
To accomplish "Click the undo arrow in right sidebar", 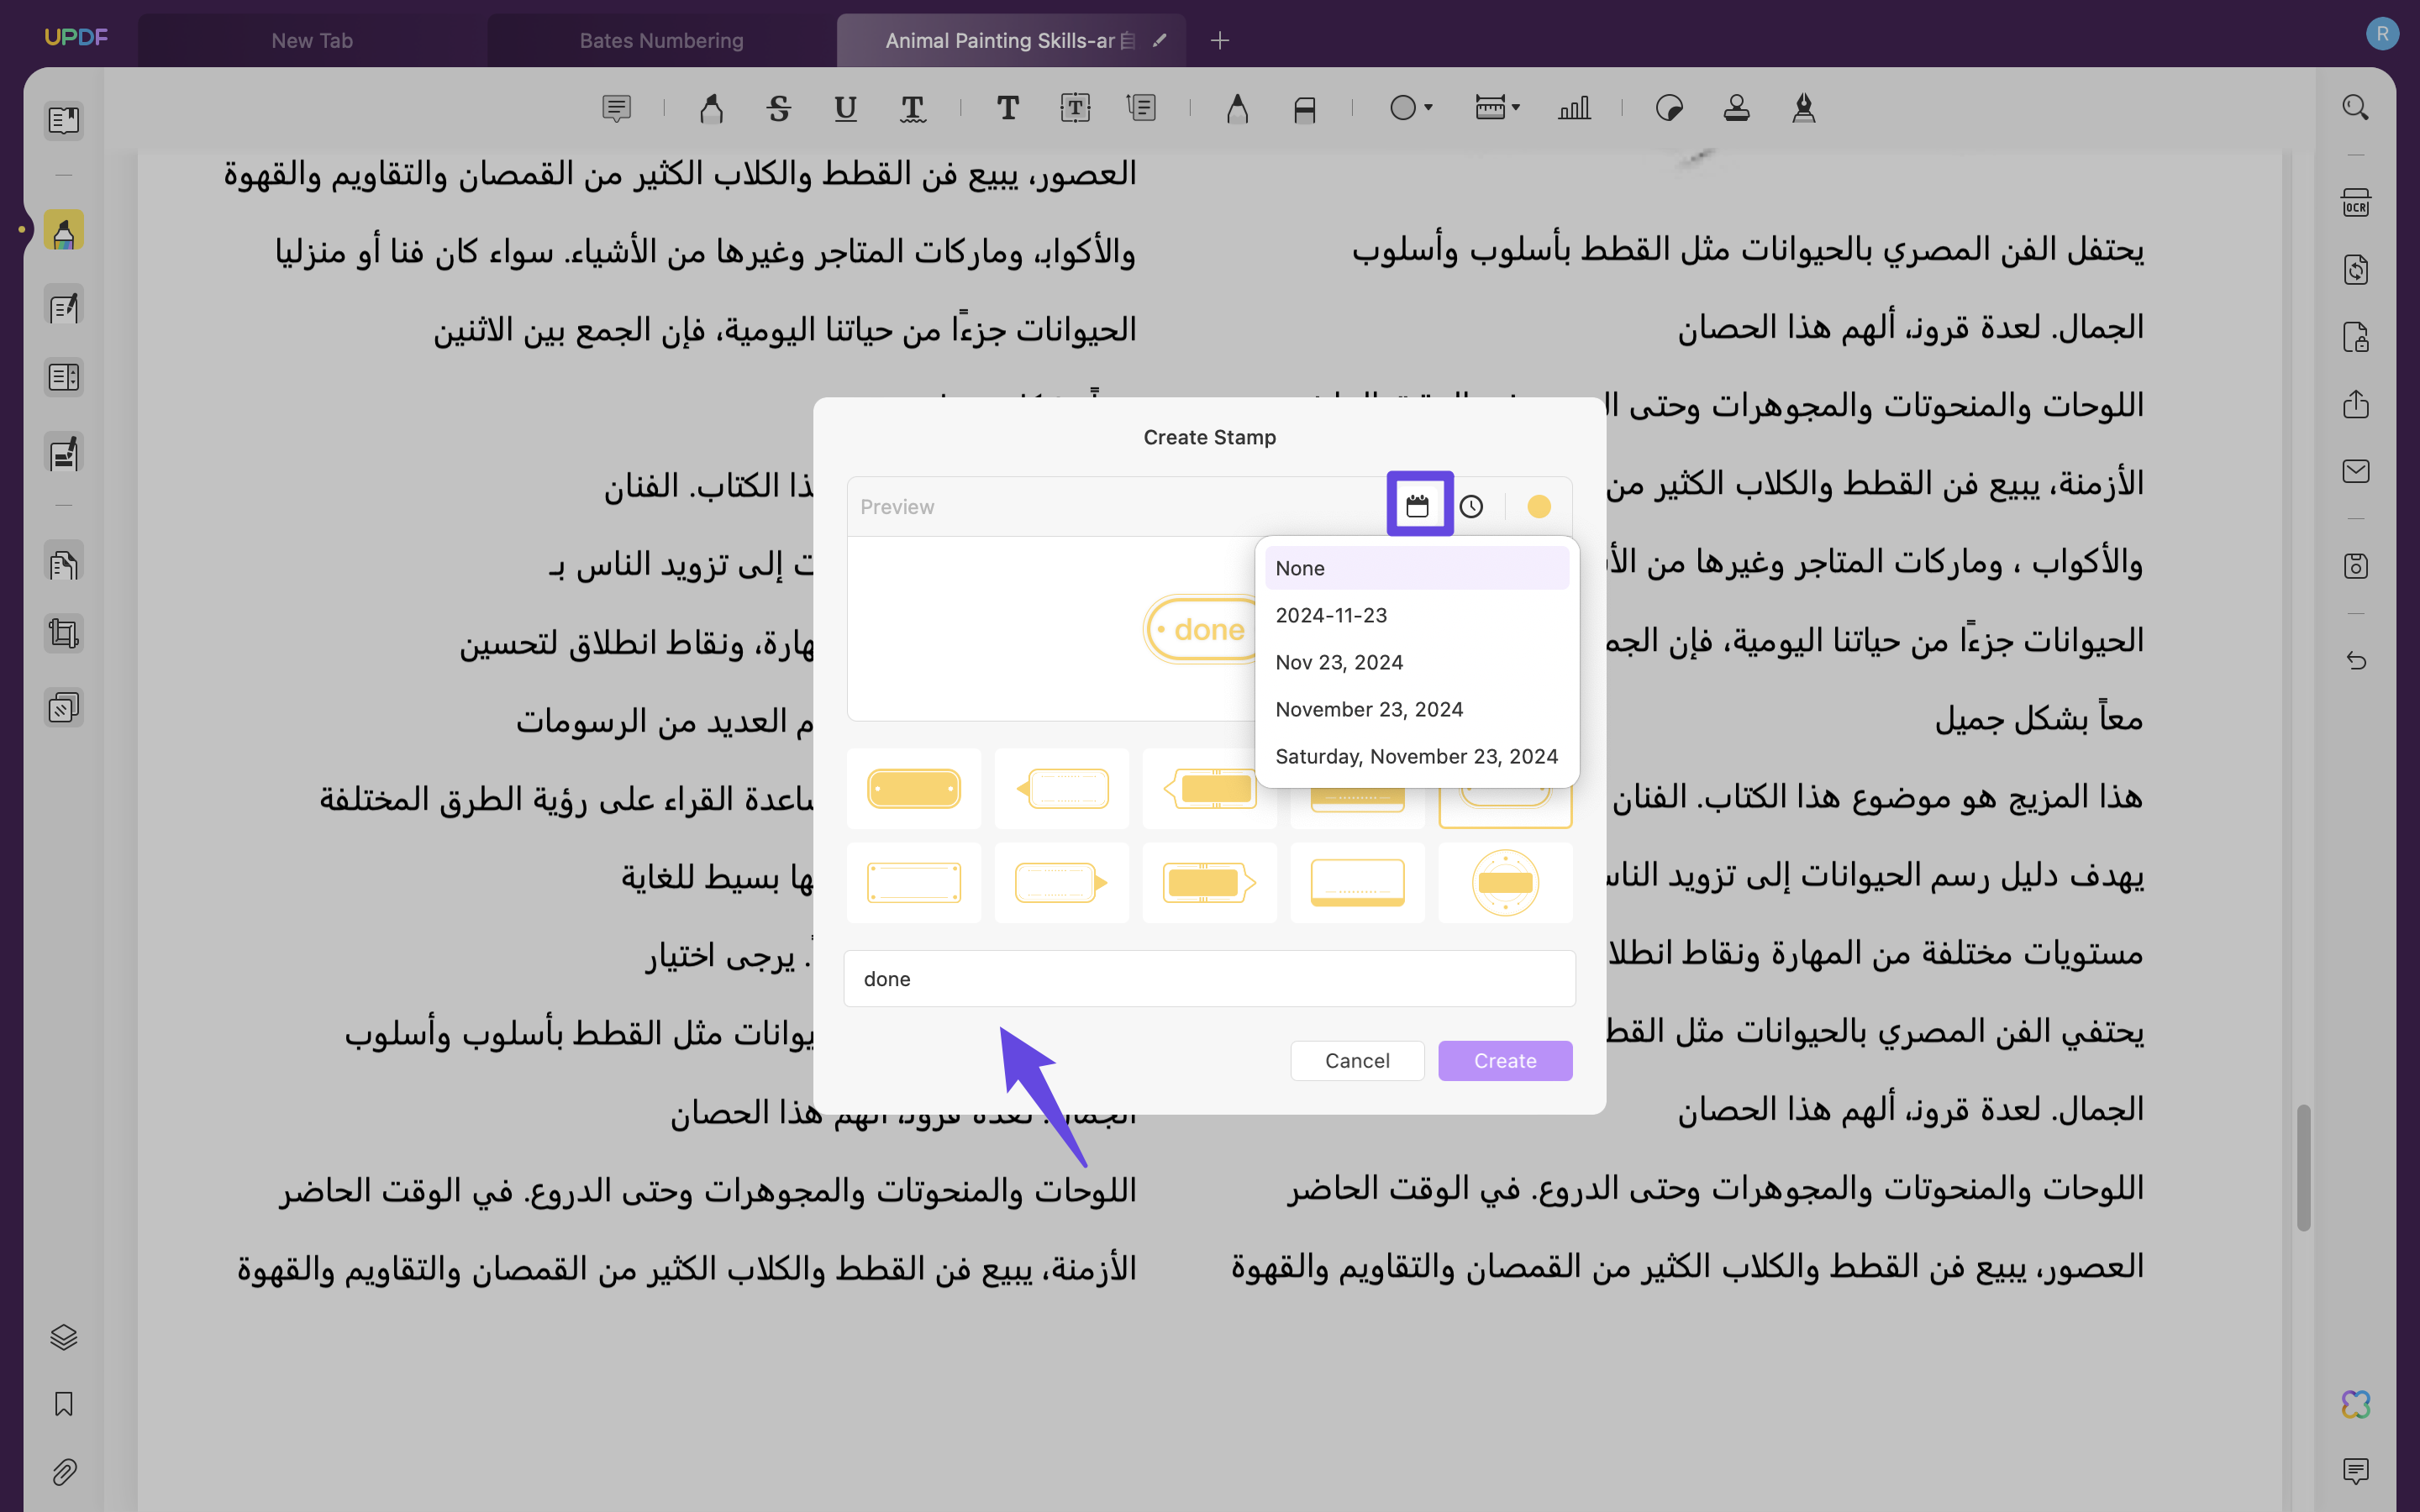I will click(2355, 660).
